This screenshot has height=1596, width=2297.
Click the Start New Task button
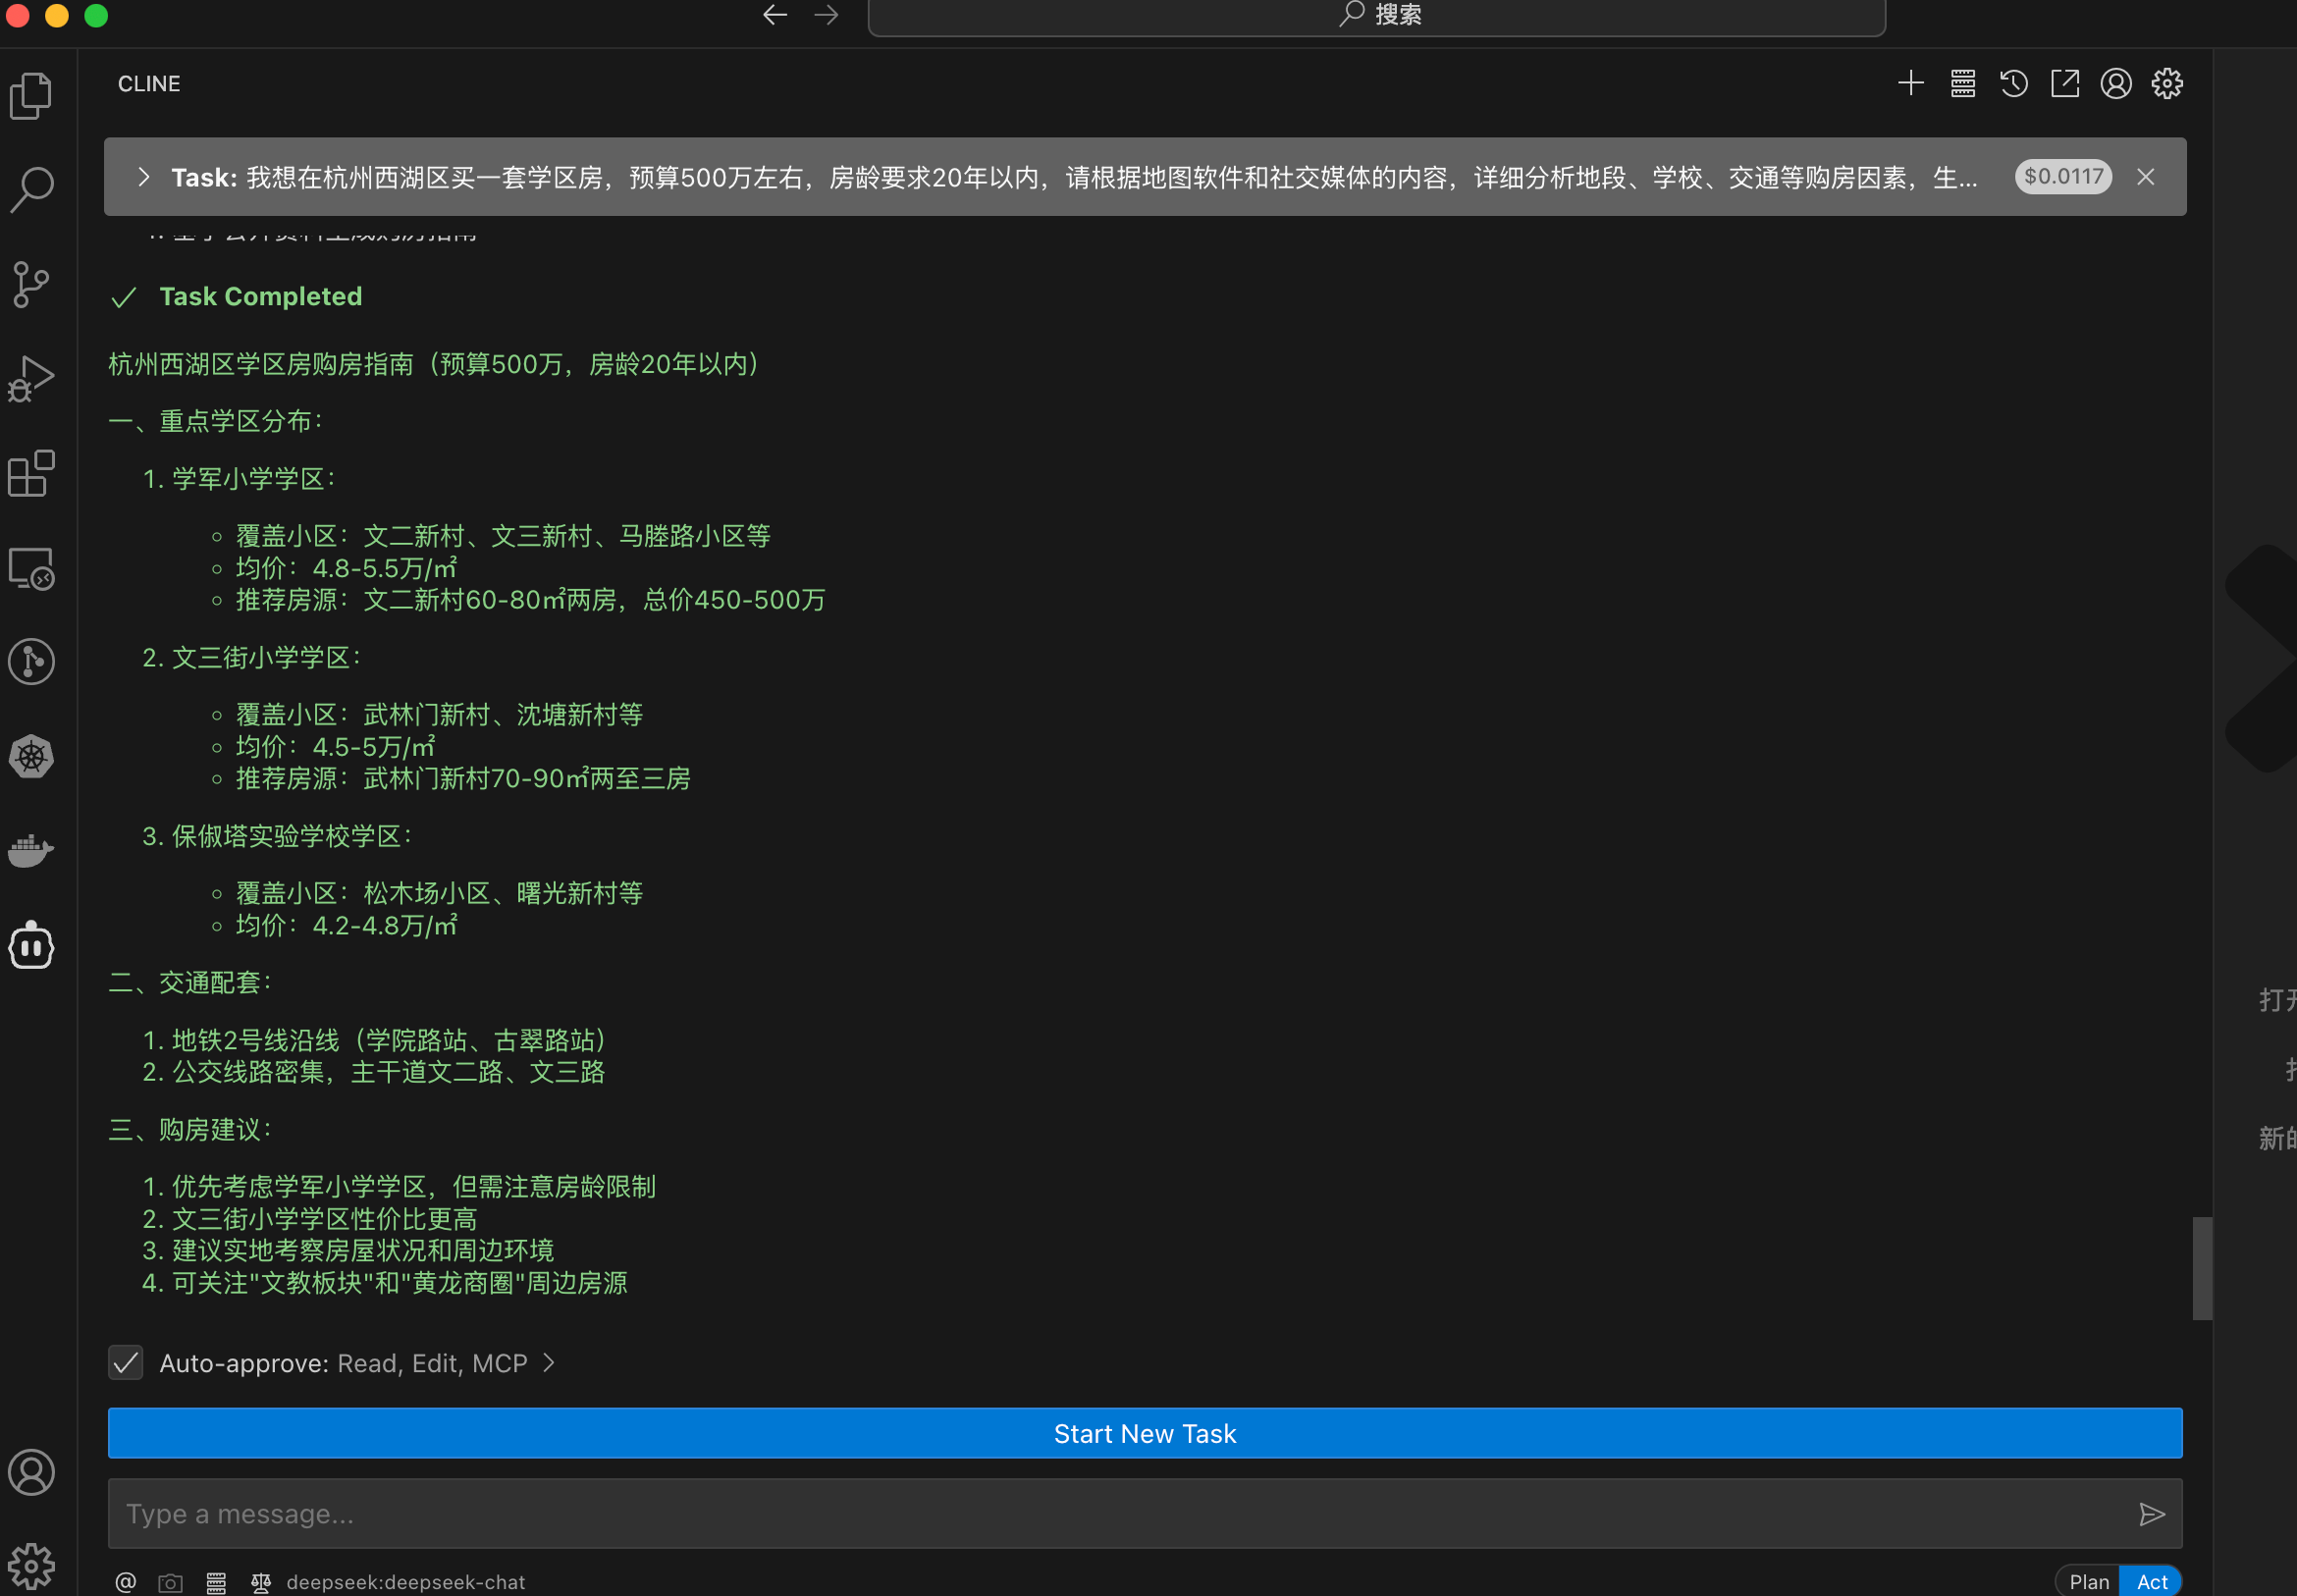tap(1145, 1433)
